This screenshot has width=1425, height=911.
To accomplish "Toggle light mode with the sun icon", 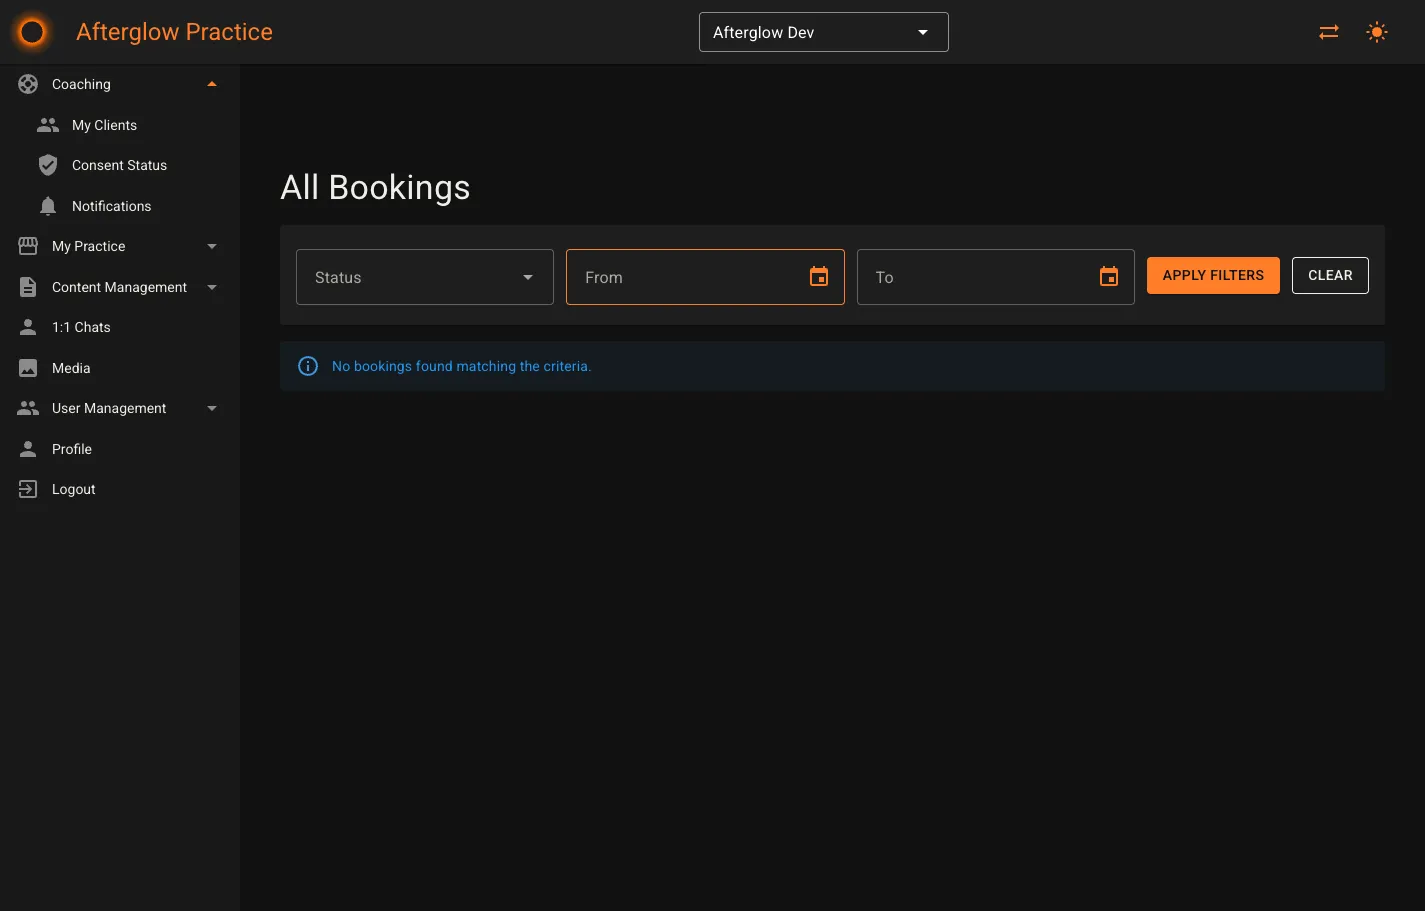I will 1377,31.
